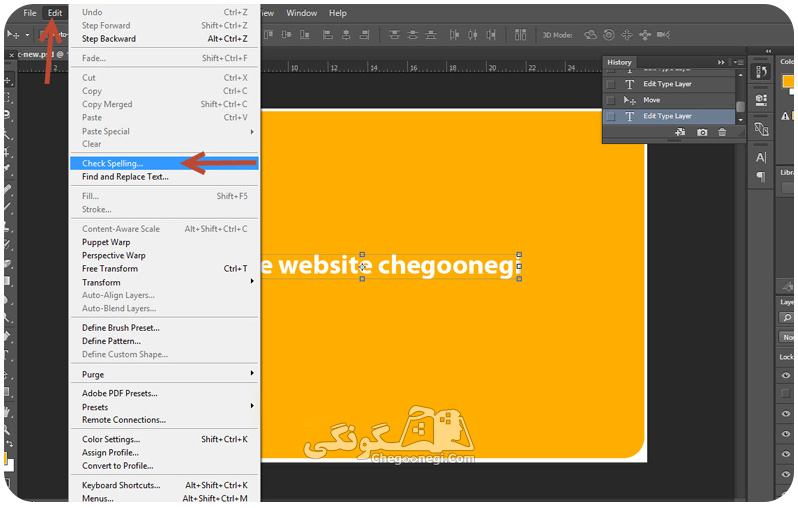The height and width of the screenshot is (508, 798).
Task: Click the align top edges icon
Action: tap(269, 35)
